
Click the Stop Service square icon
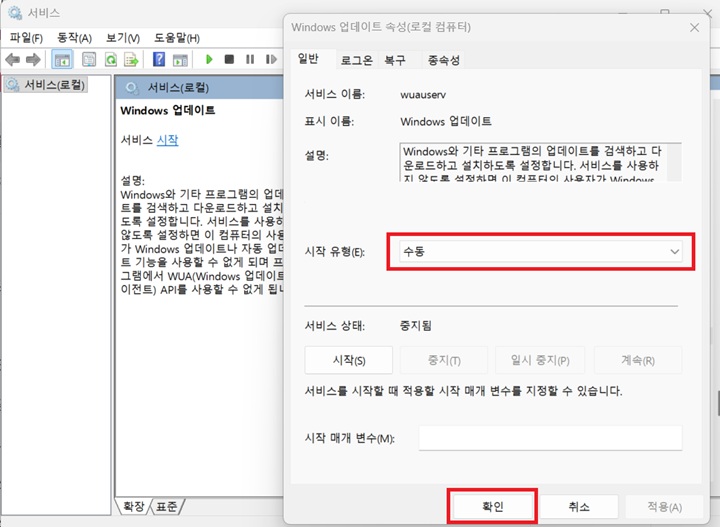click(x=229, y=59)
